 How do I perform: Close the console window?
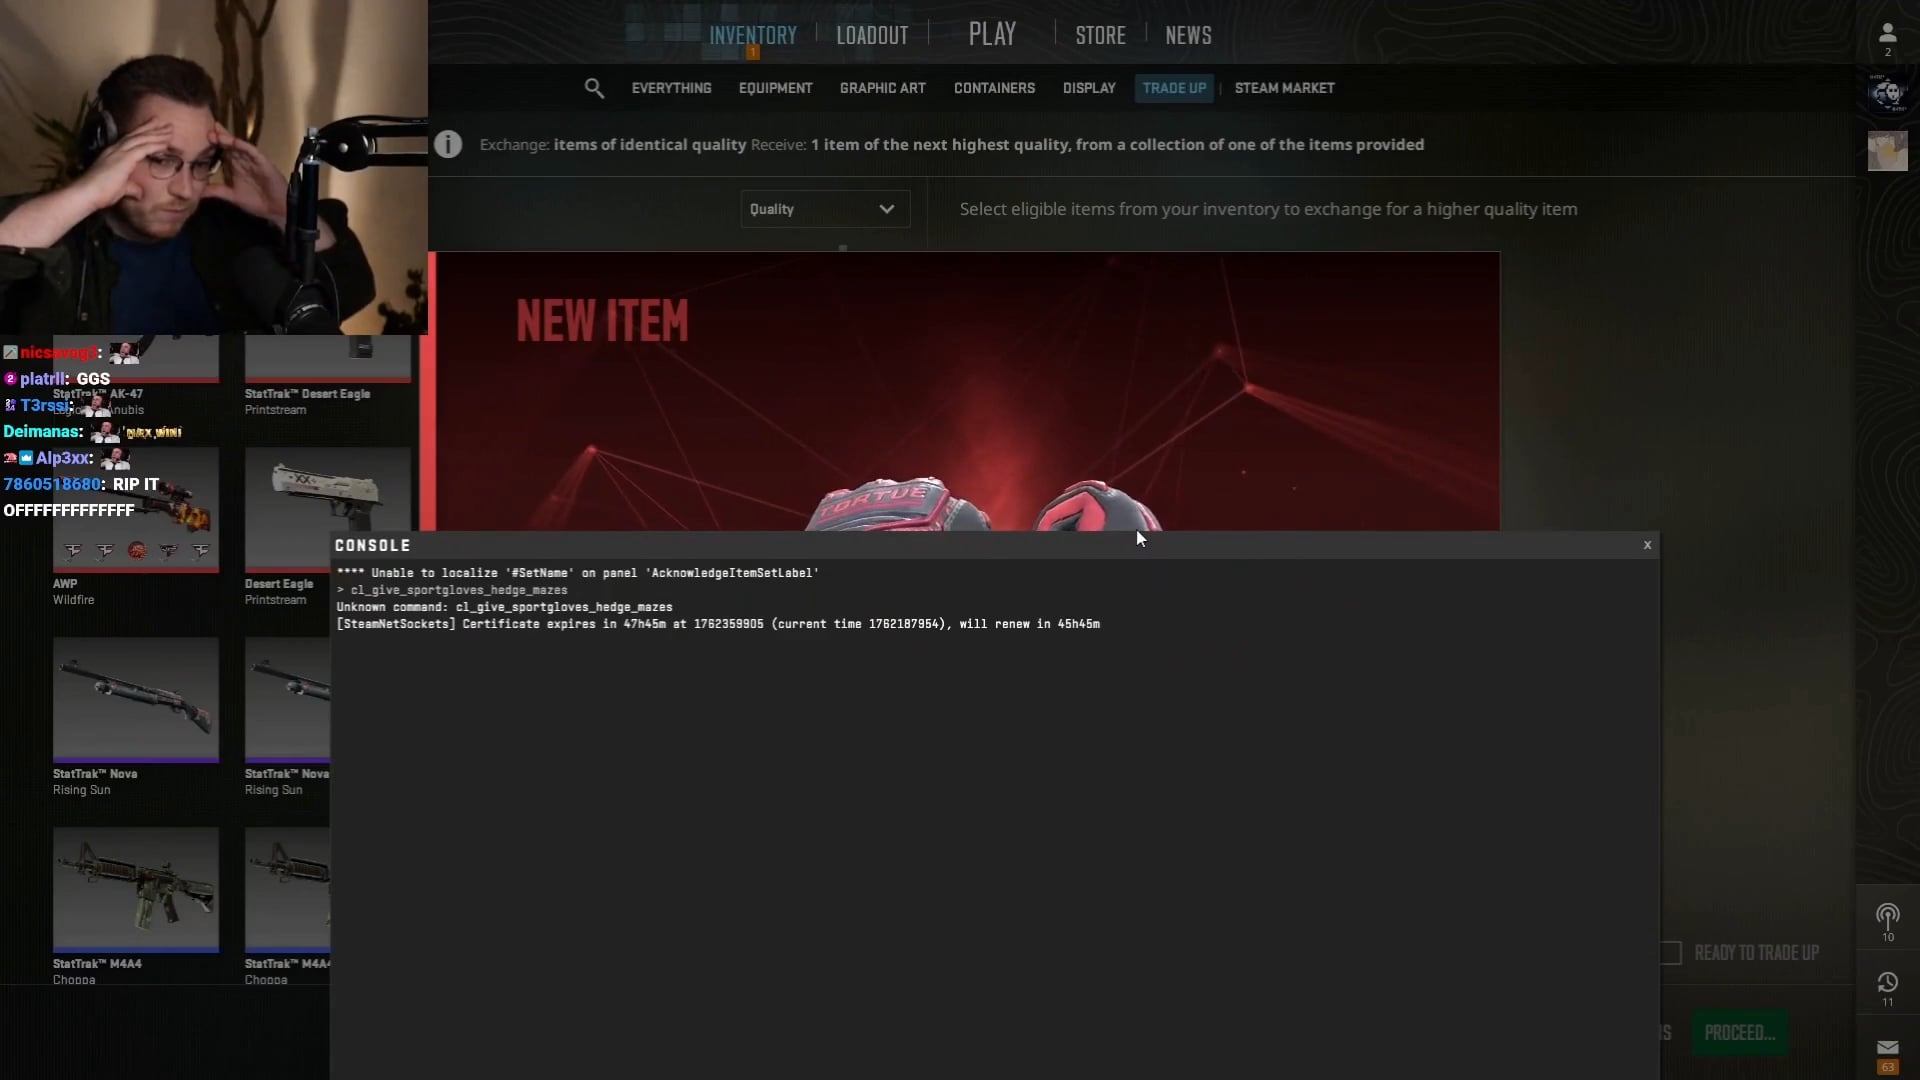point(1647,545)
